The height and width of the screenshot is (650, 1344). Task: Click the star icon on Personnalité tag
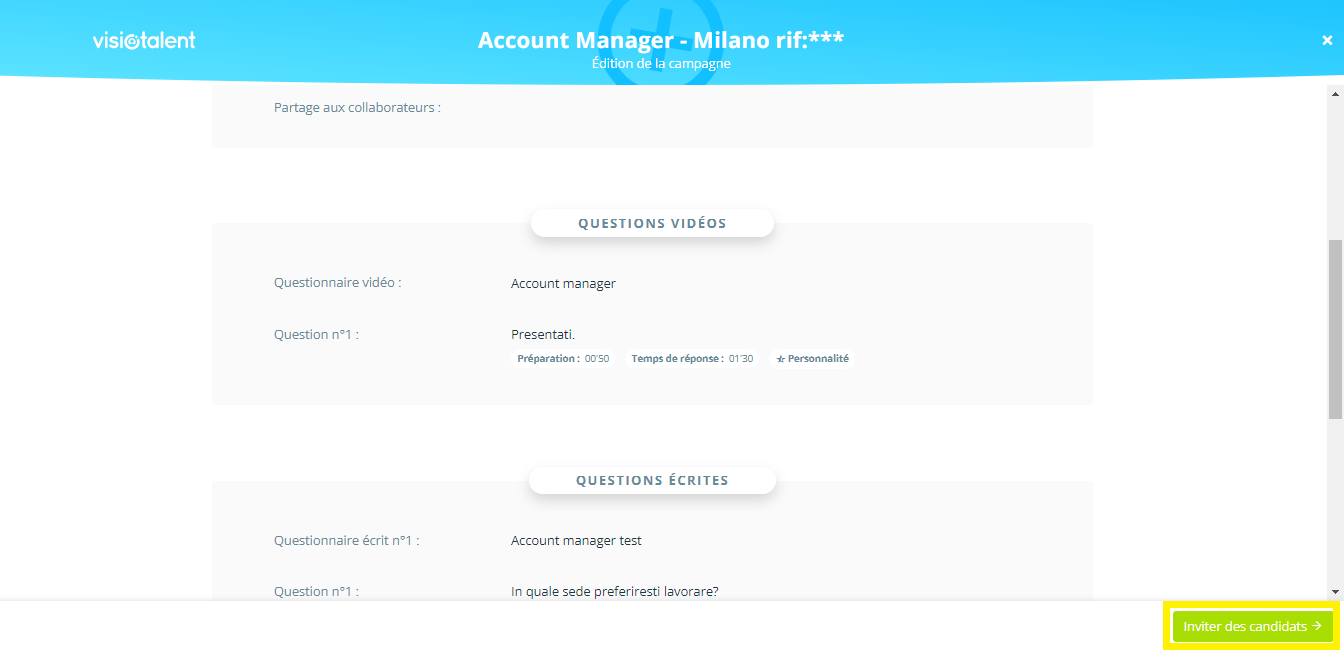tap(781, 359)
